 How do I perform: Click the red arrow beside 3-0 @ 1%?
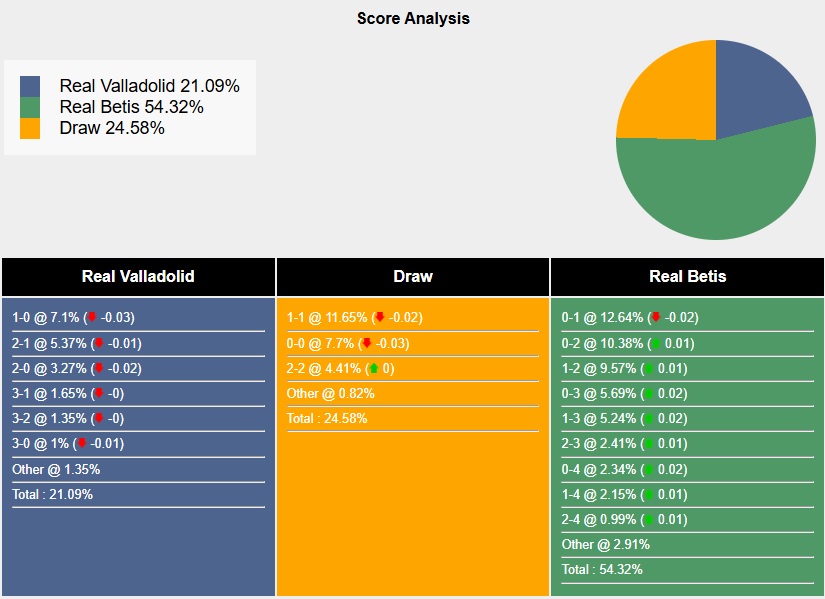82,443
